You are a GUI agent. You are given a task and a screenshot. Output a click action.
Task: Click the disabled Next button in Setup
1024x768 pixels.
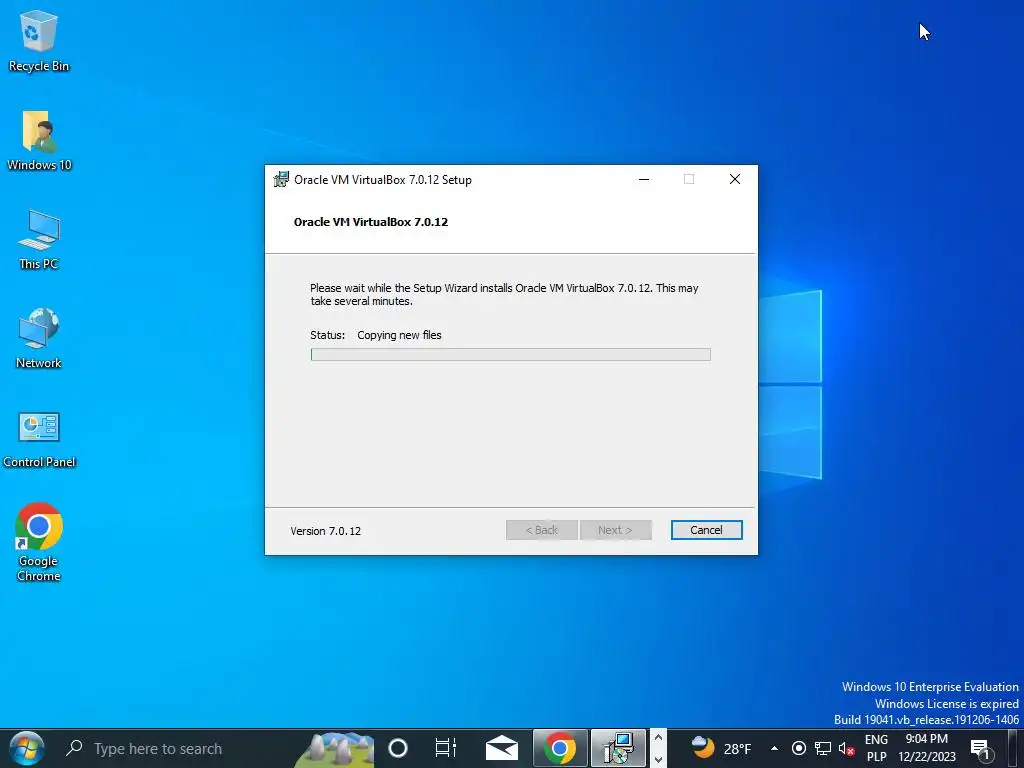click(x=615, y=530)
